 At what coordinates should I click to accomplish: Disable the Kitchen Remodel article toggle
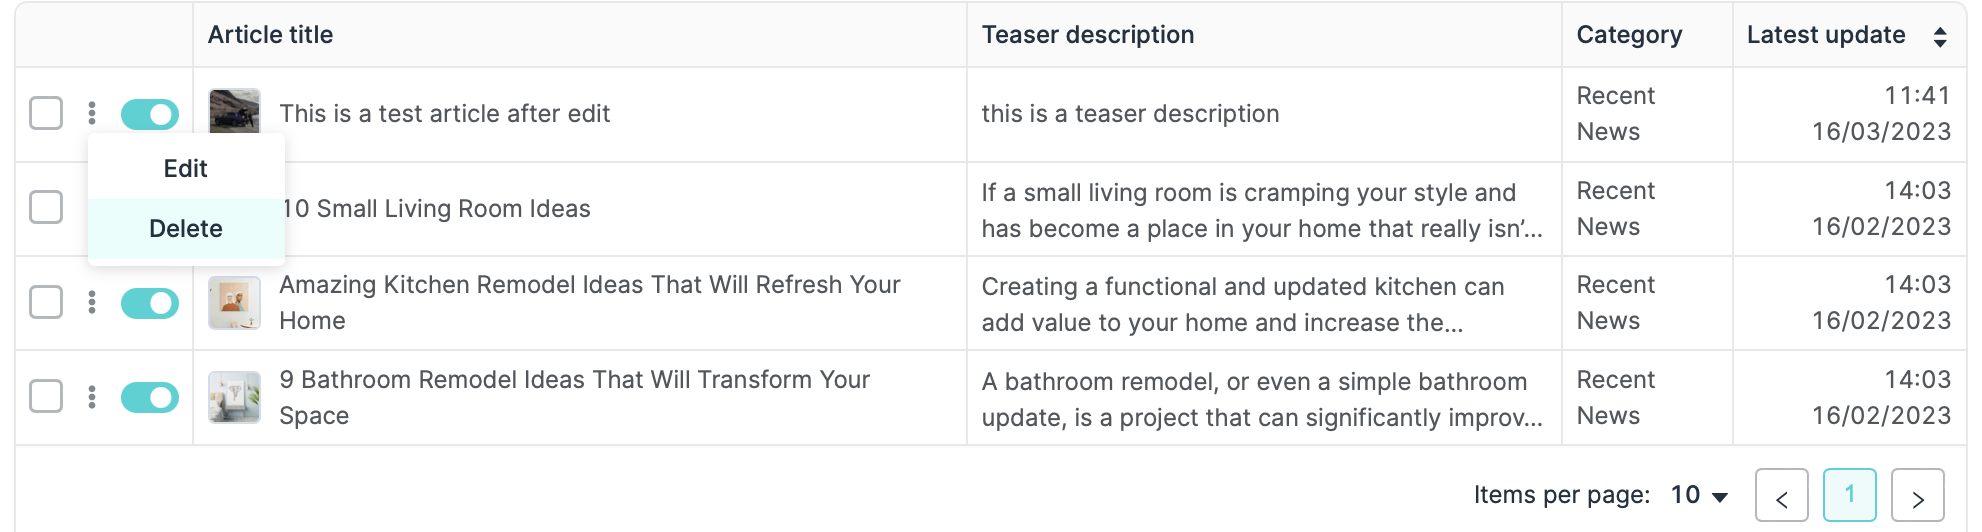tap(150, 303)
